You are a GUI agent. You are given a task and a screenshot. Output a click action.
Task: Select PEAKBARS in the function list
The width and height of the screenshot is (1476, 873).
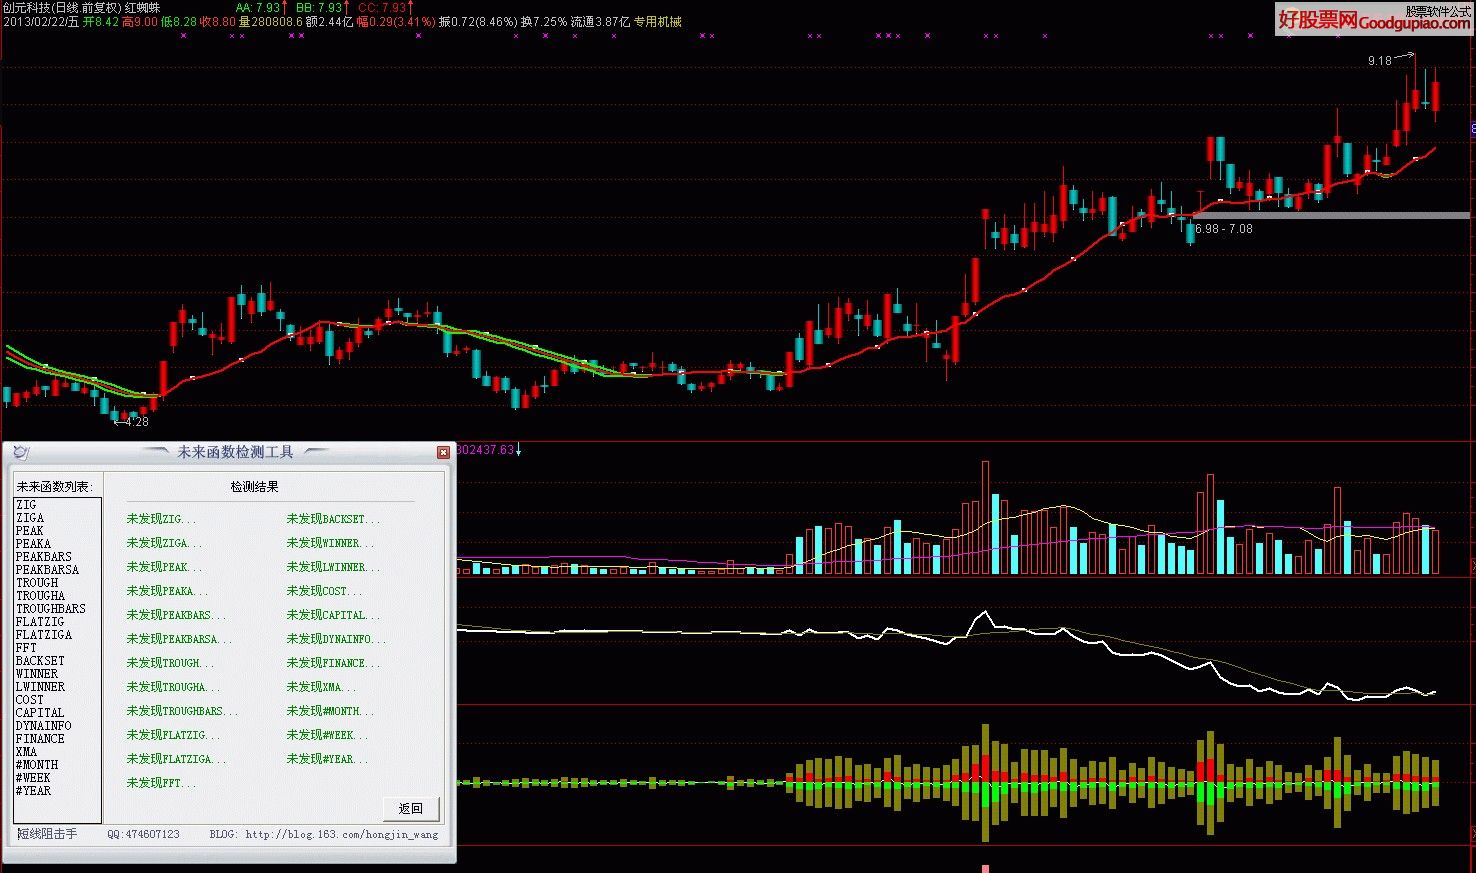pyautogui.click(x=44, y=557)
